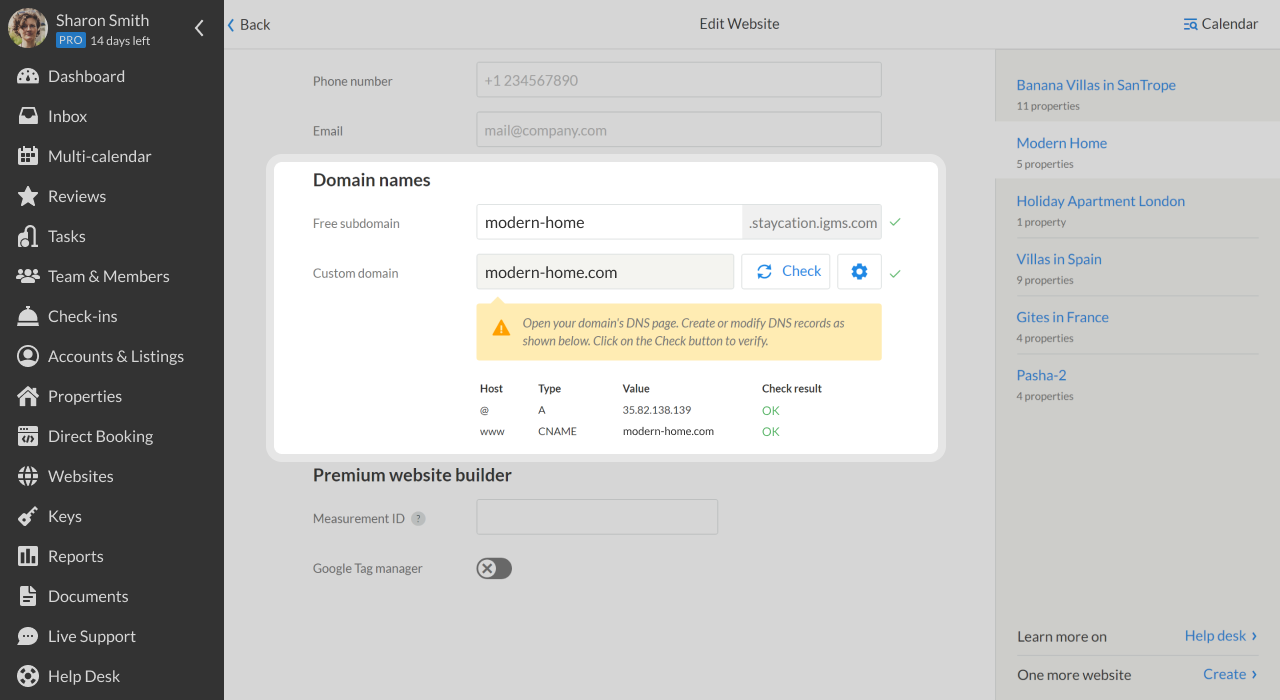Toggle the Google Tag manager switch
Screen dimensions: 1280x700
(x=494, y=568)
